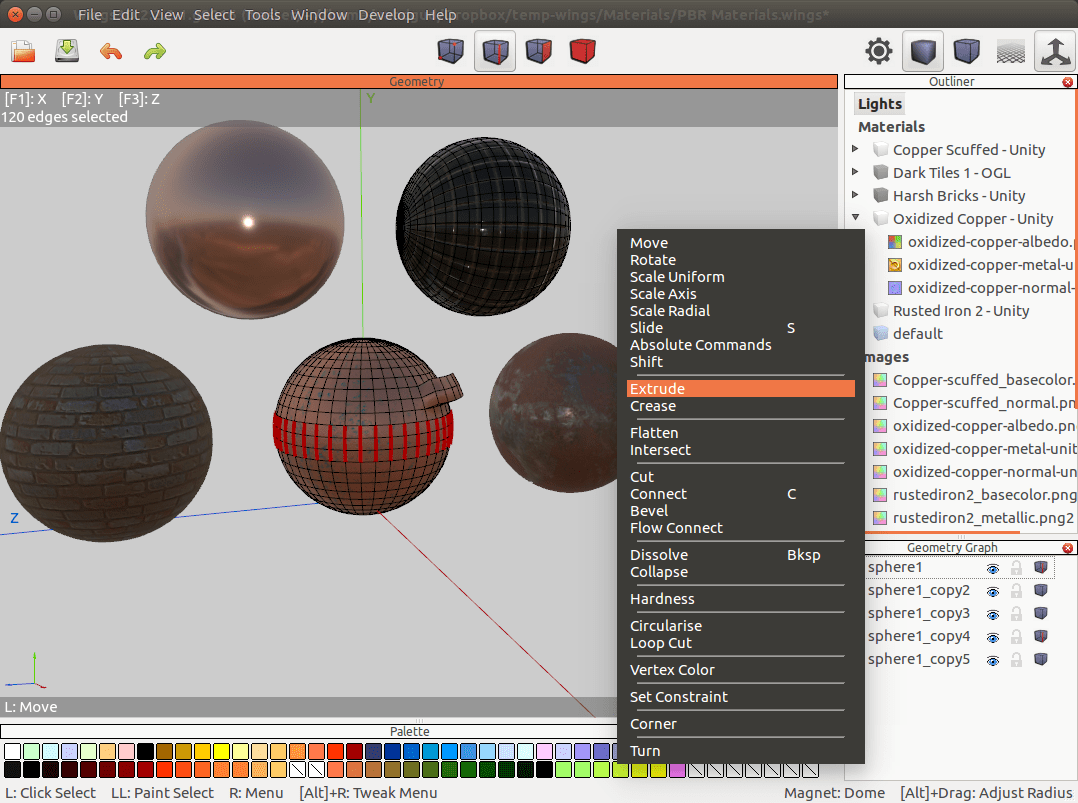Screen dimensions: 1078x803
Task: Click Copper-scuffed_basecolor image icon
Action: pyautogui.click(x=879, y=380)
